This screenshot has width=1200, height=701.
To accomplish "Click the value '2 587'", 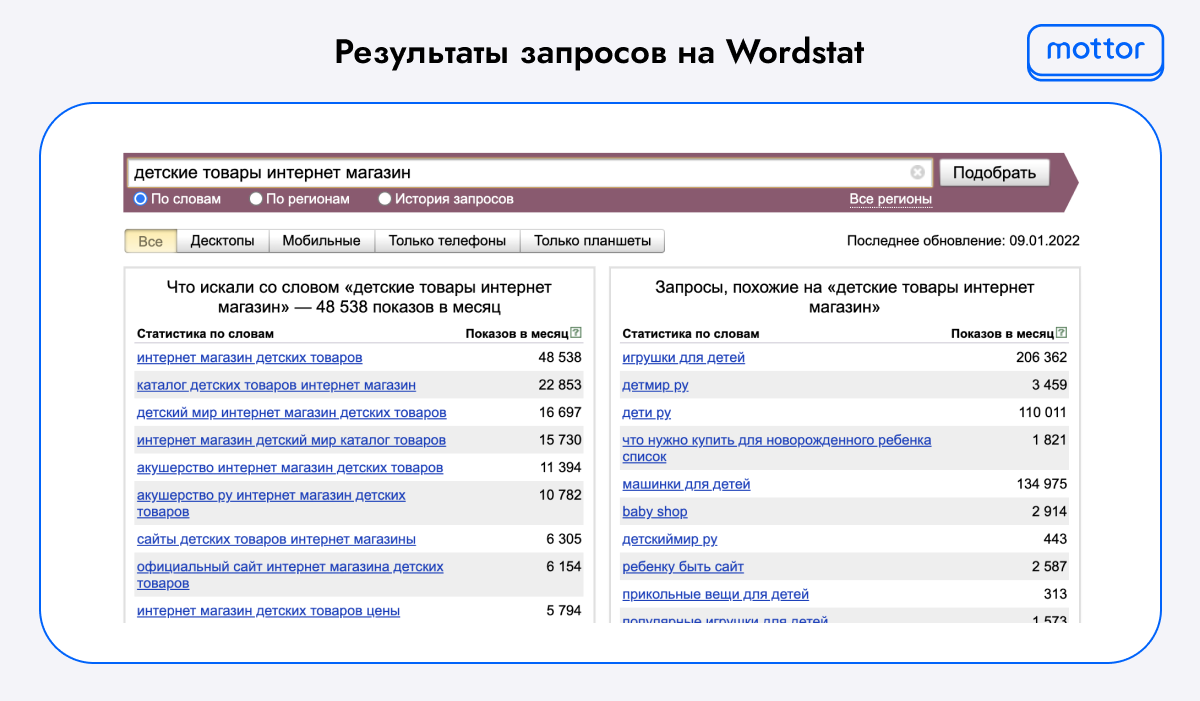I will (1049, 567).
